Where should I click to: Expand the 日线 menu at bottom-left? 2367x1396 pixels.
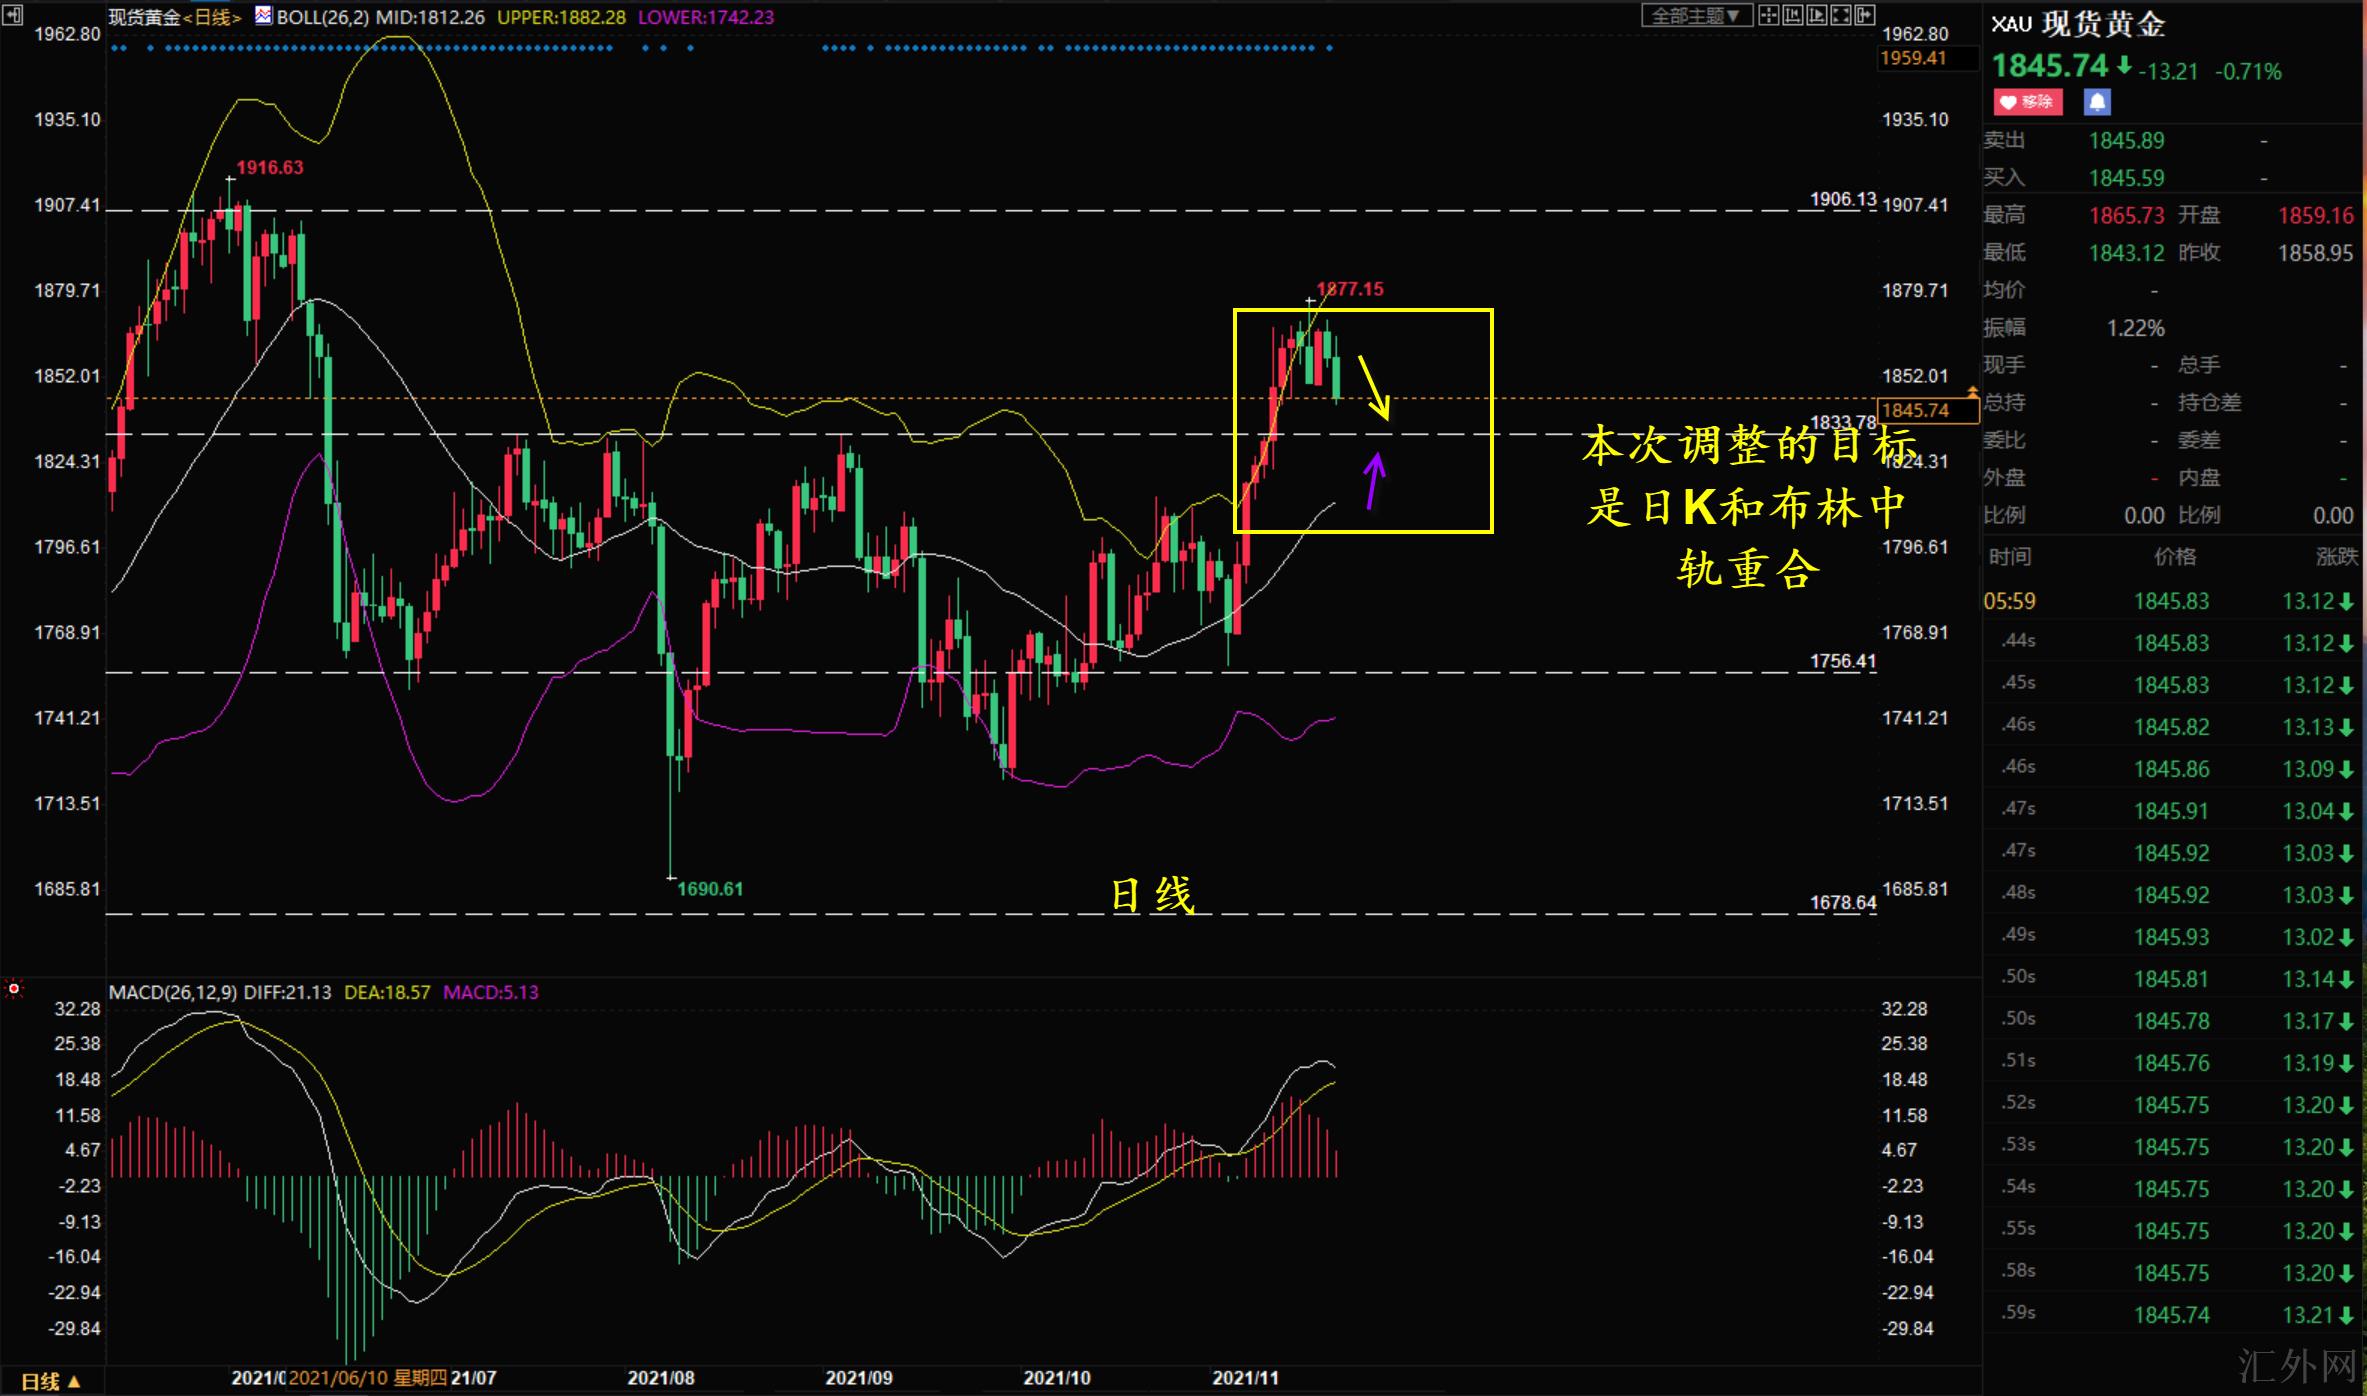point(51,1382)
